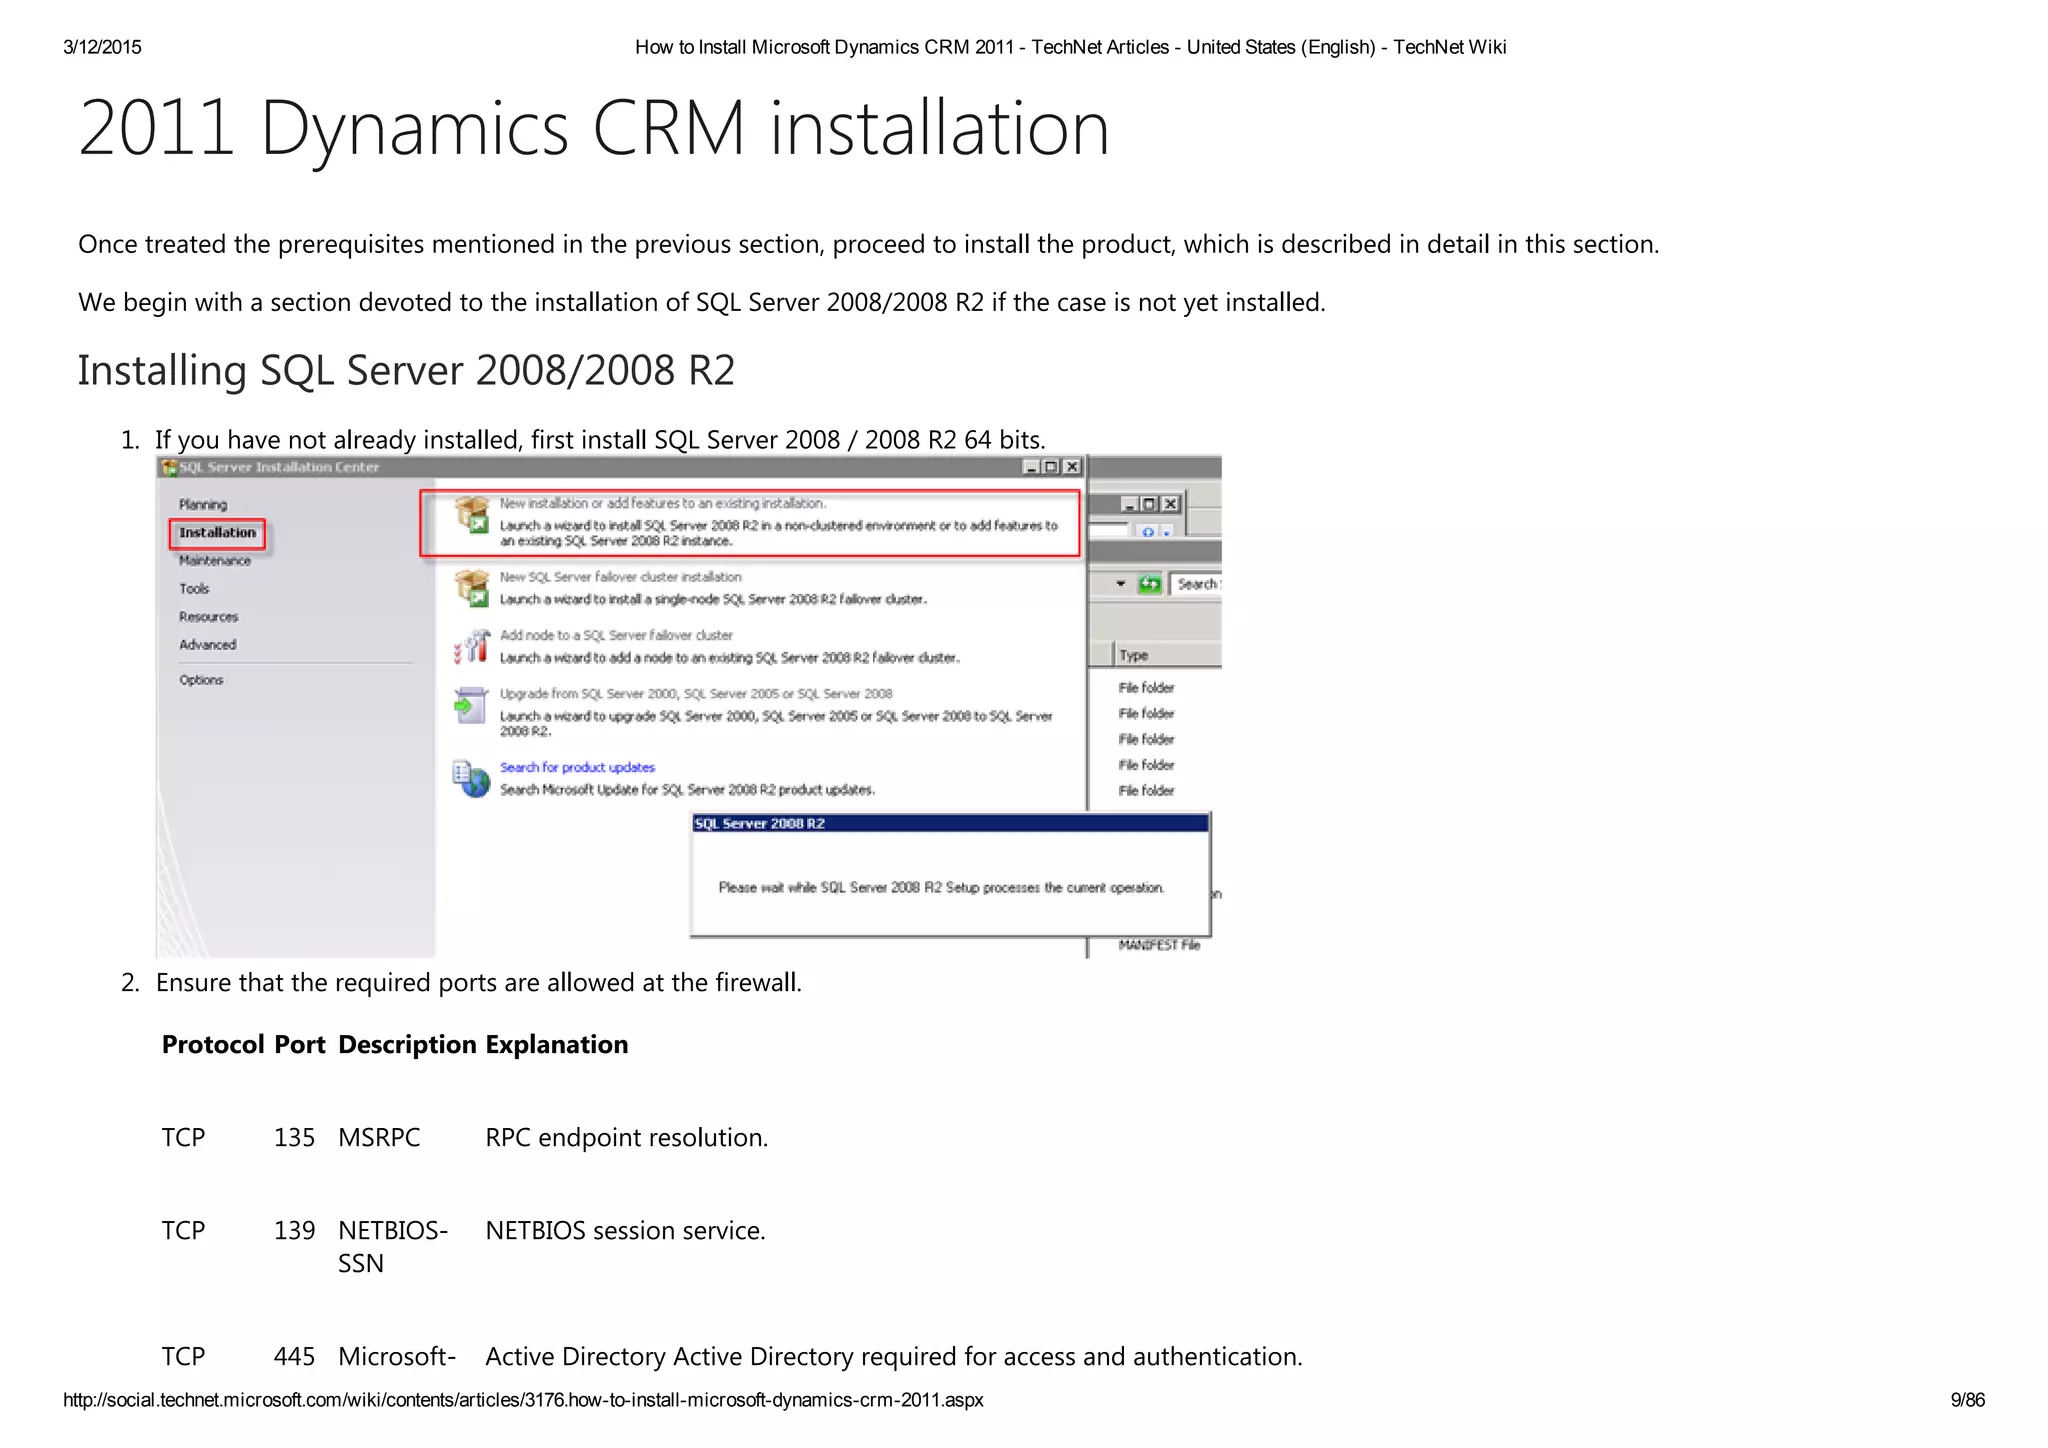Open the Options section
The image size is (2048, 1448).
(x=201, y=680)
